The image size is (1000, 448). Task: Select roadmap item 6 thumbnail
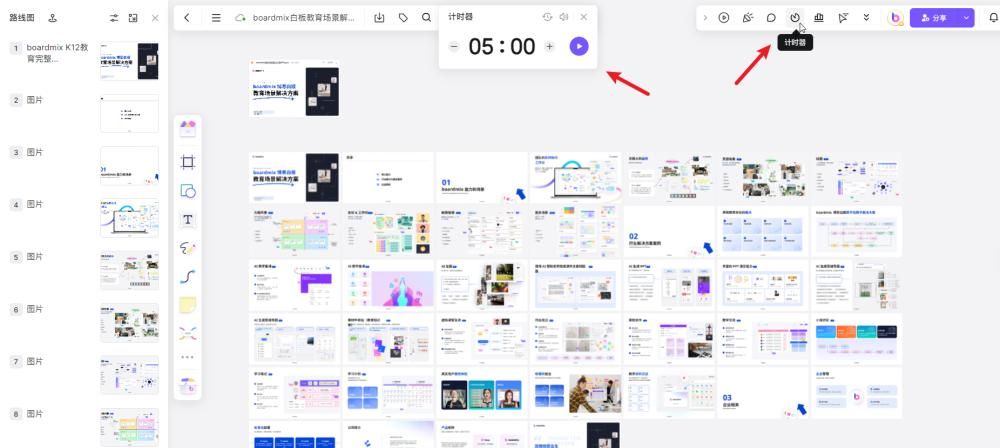(129, 323)
